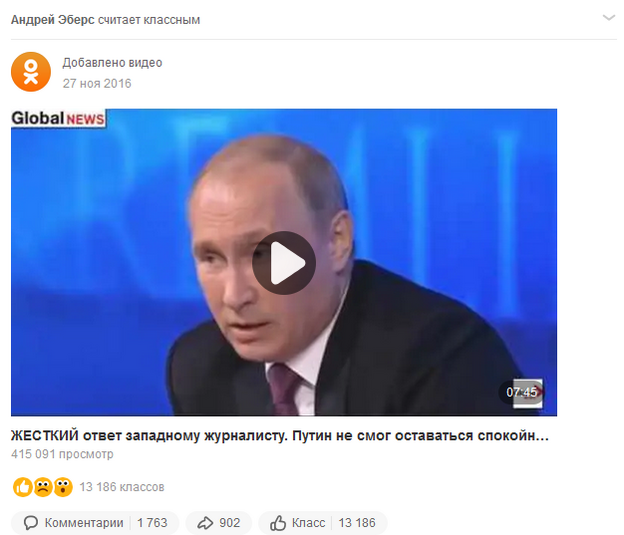Click the thumbs-up reaction emoji

(x=23, y=487)
